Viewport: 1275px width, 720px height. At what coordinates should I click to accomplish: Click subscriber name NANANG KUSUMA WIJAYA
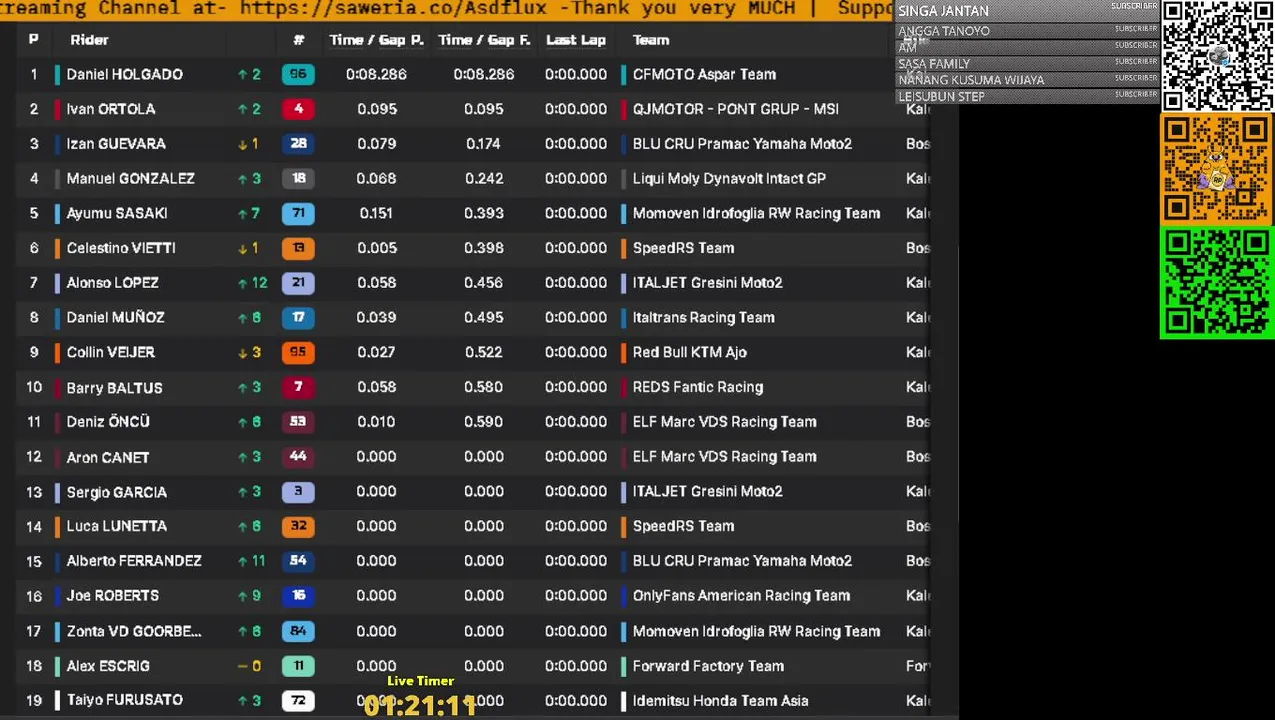click(x=971, y=80)
